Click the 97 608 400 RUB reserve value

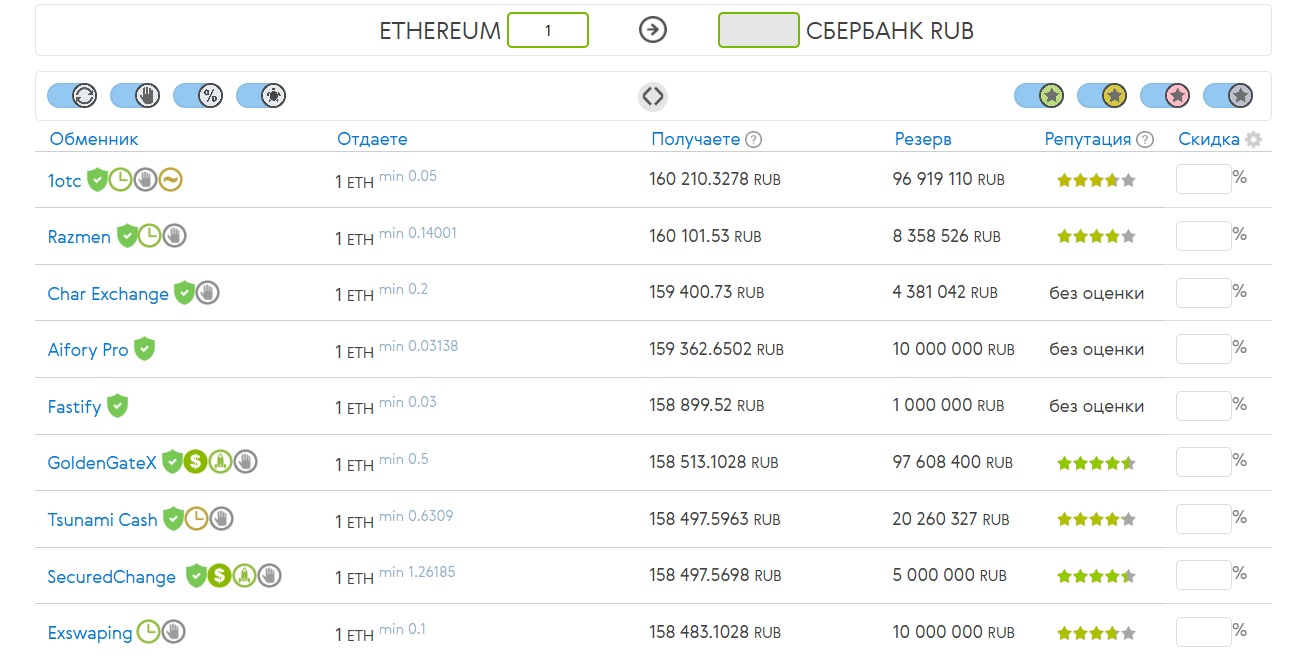coord(953,462)
